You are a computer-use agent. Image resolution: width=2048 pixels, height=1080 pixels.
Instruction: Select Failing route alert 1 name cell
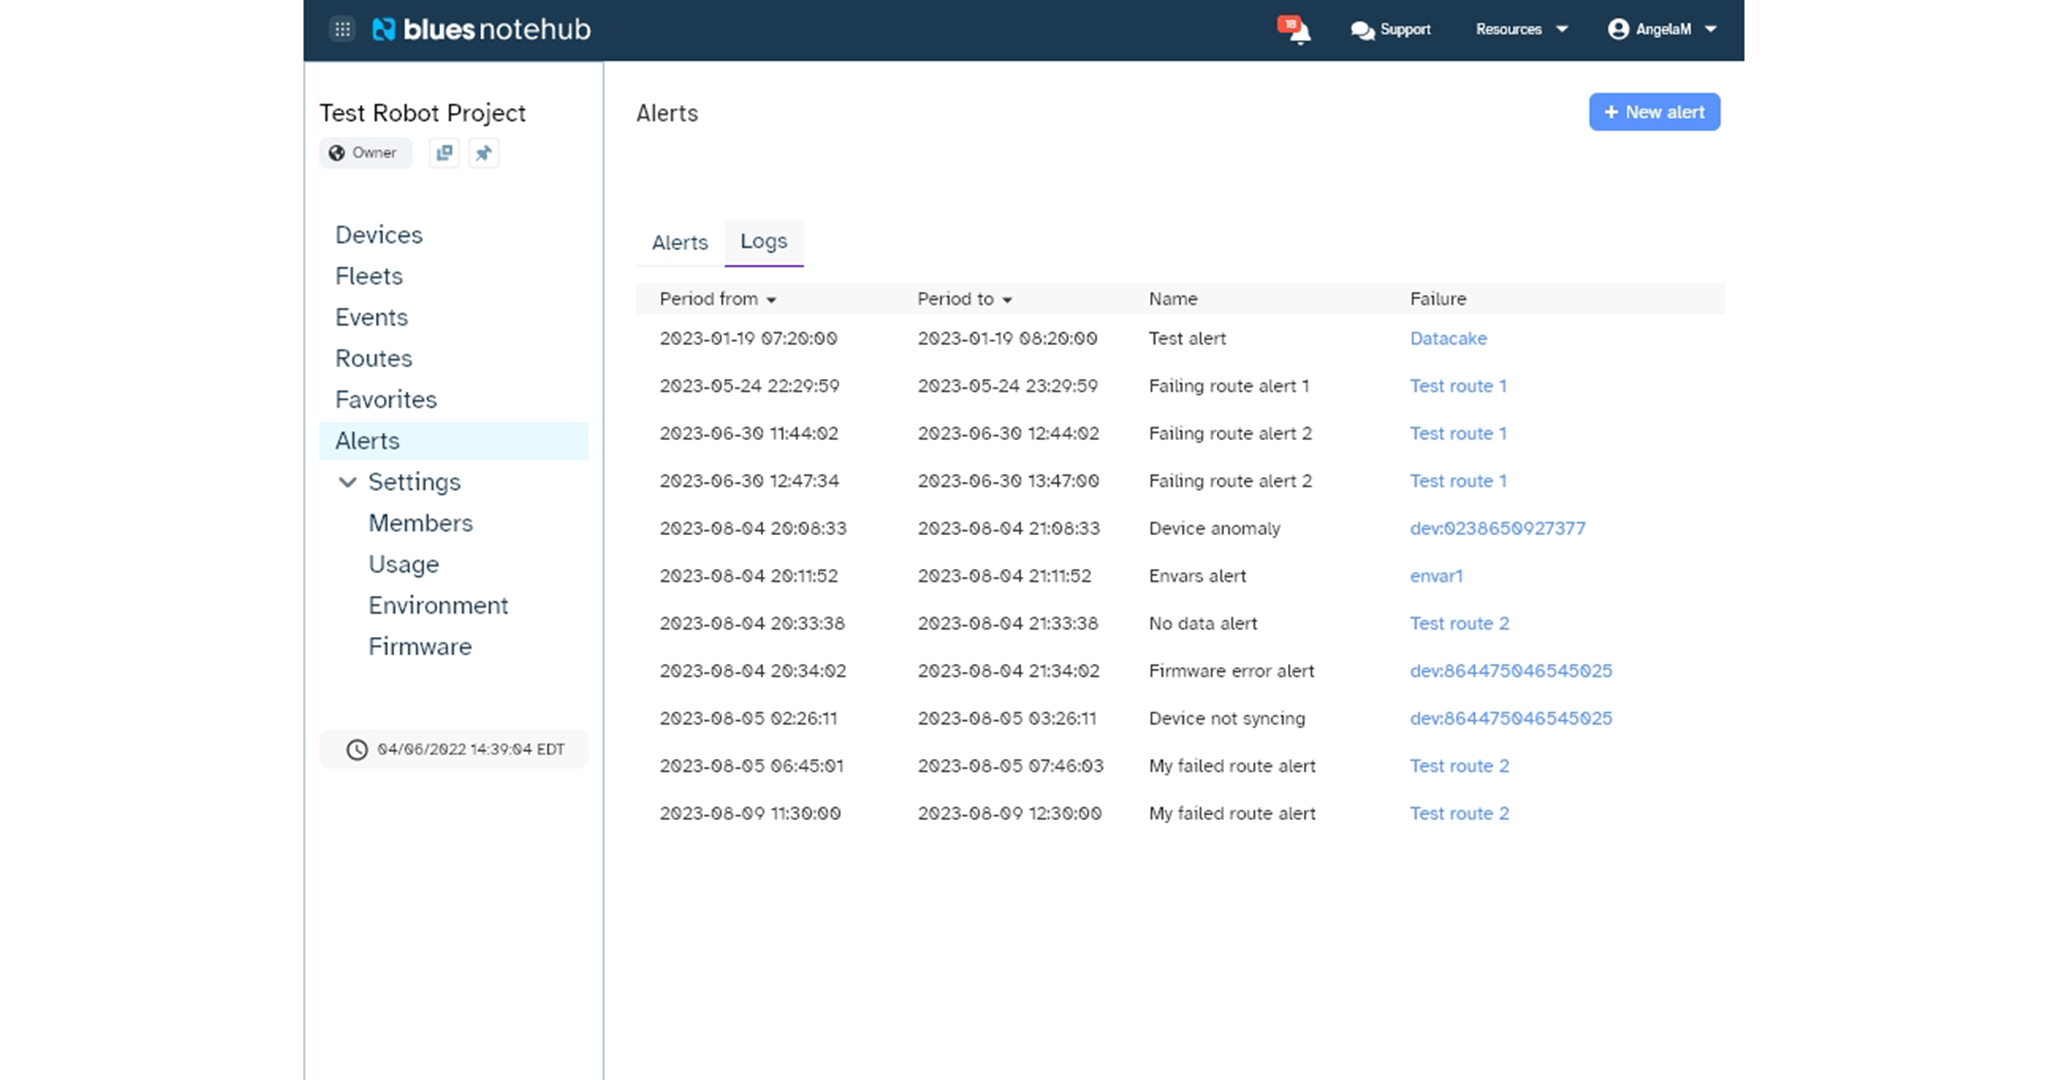pos(1228,386)
